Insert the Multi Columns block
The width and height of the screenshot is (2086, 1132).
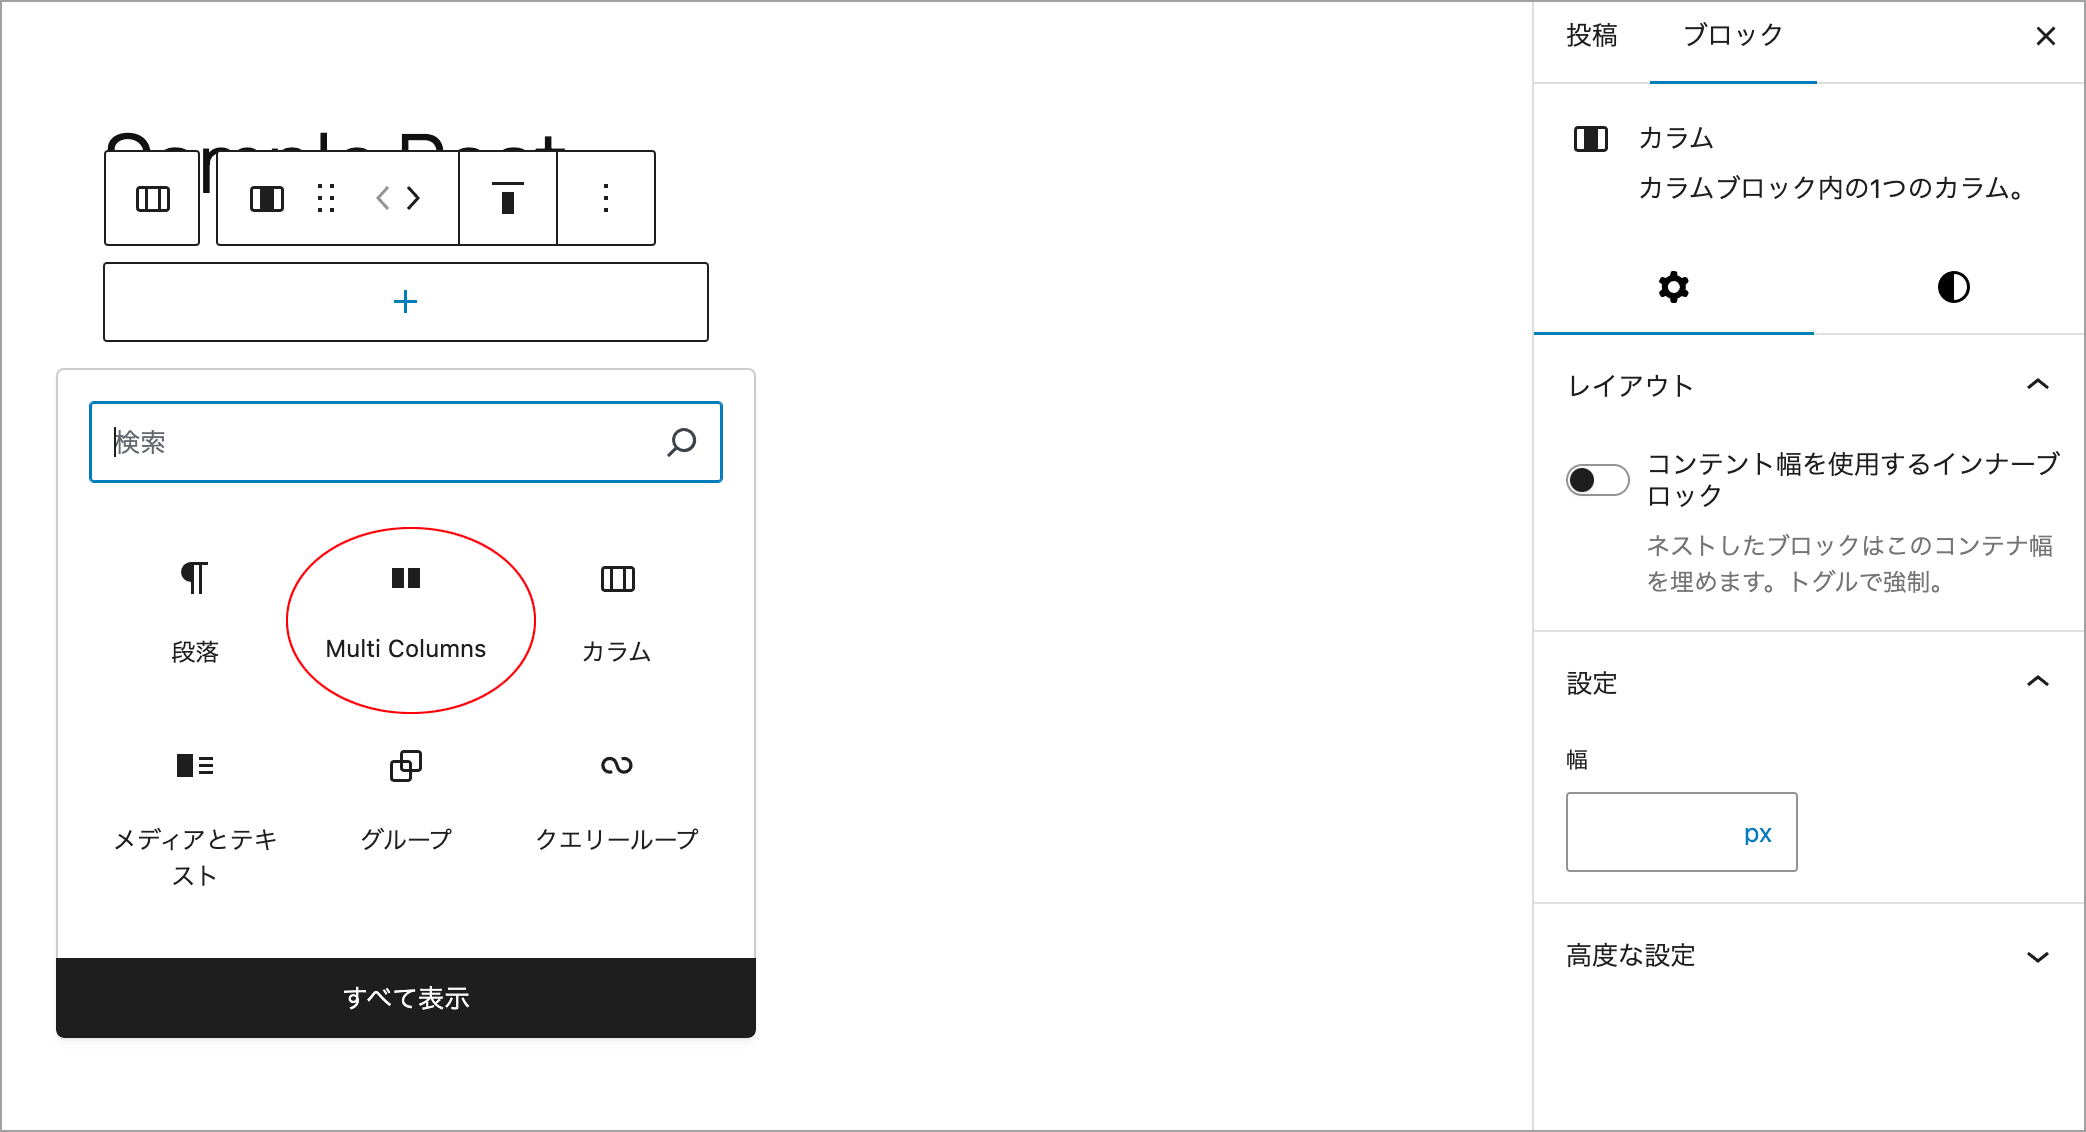(x=406, y=614)
